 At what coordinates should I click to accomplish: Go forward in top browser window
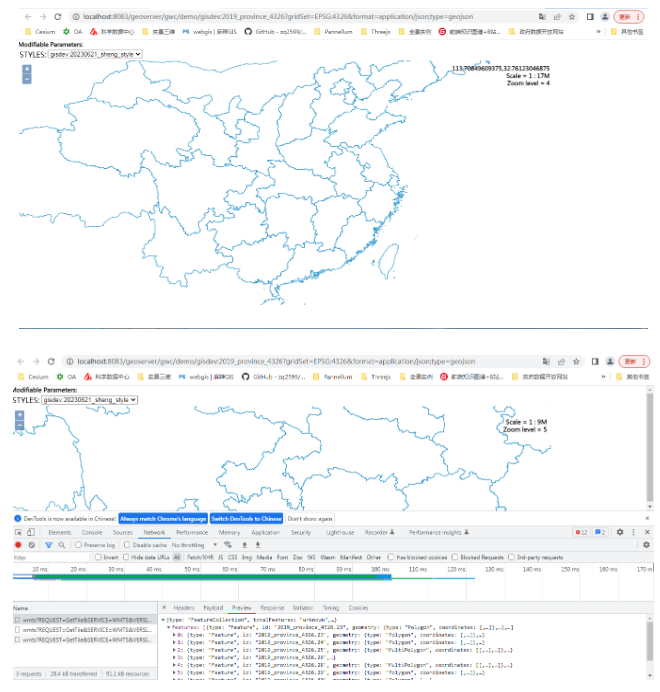pos(43,17)
